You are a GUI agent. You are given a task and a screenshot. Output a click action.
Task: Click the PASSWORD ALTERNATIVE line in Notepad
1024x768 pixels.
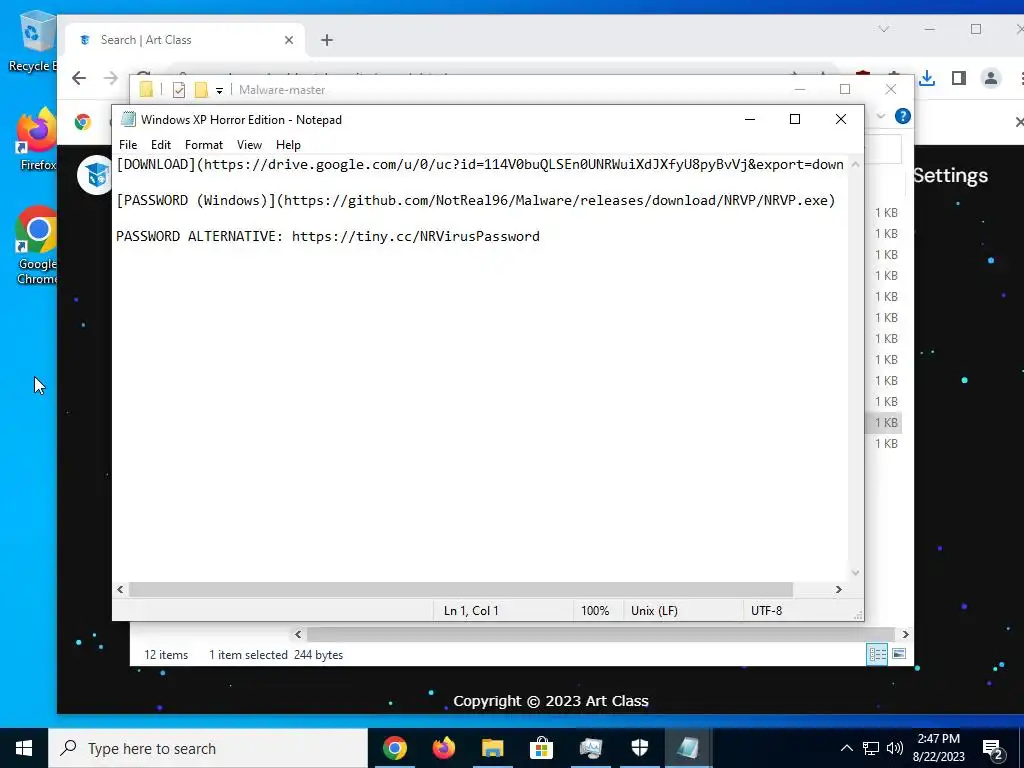point(328,236)
